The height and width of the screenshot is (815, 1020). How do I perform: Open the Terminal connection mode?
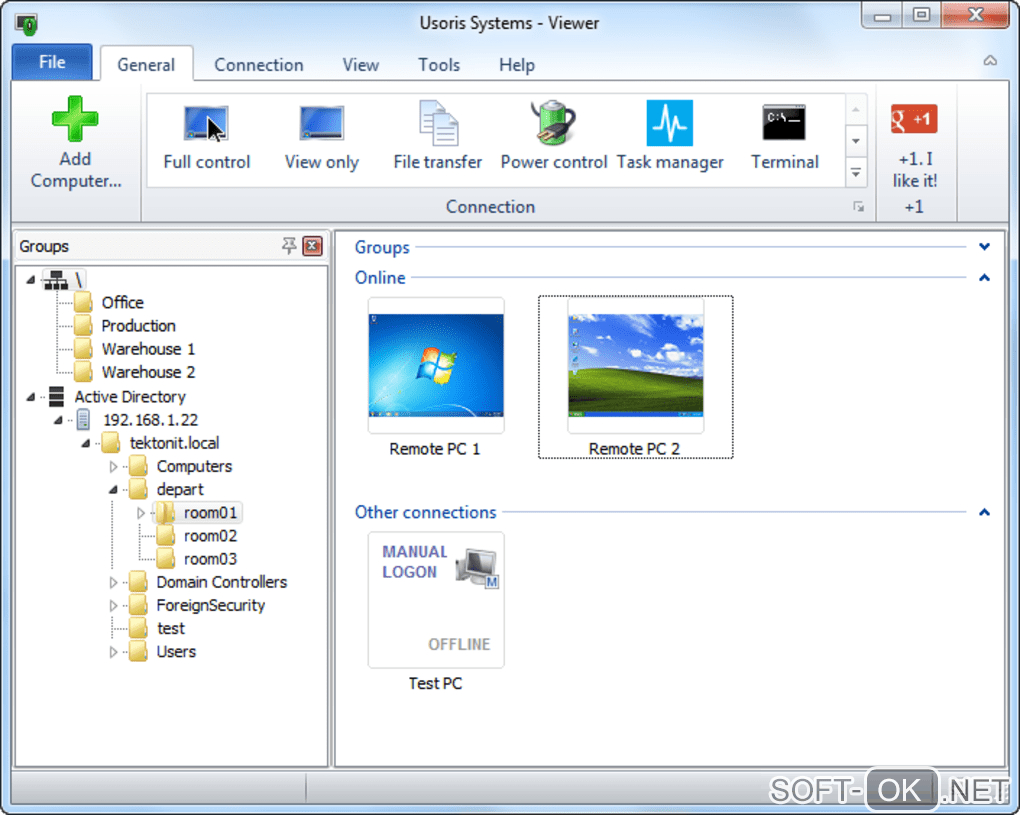[x=785, y=137]
